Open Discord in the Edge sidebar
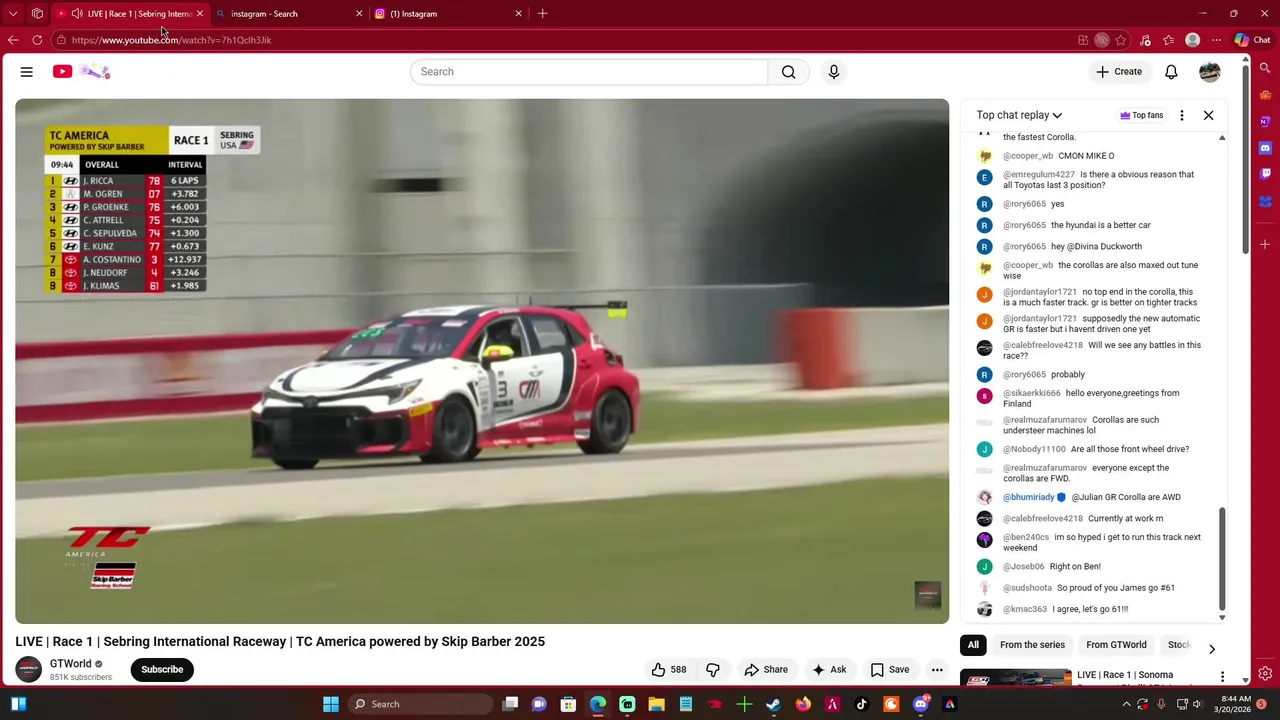Screen dimensions: 1280x720 coord(1265,147)
